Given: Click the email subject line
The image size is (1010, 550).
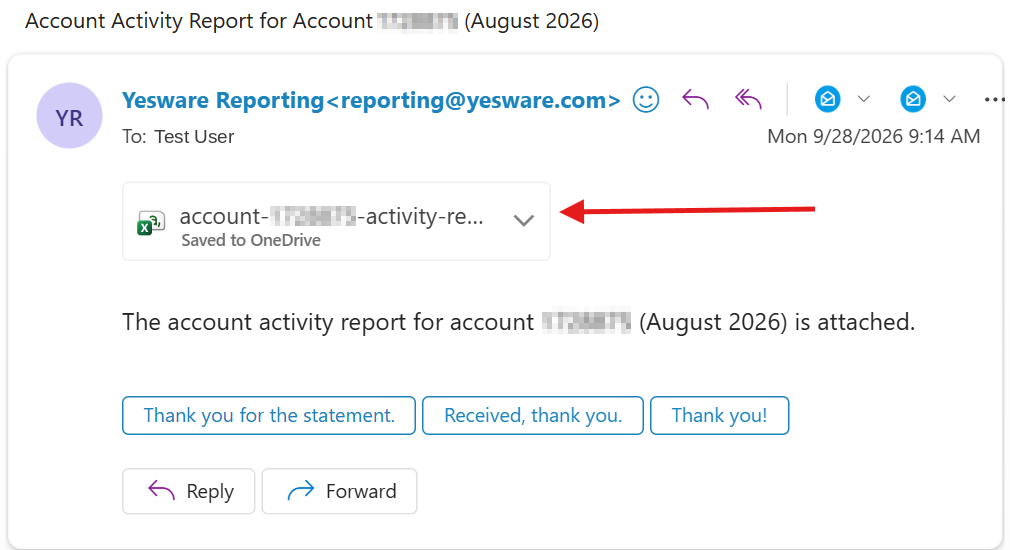Looking at the screenshot, I should click(x=312, y=21).
